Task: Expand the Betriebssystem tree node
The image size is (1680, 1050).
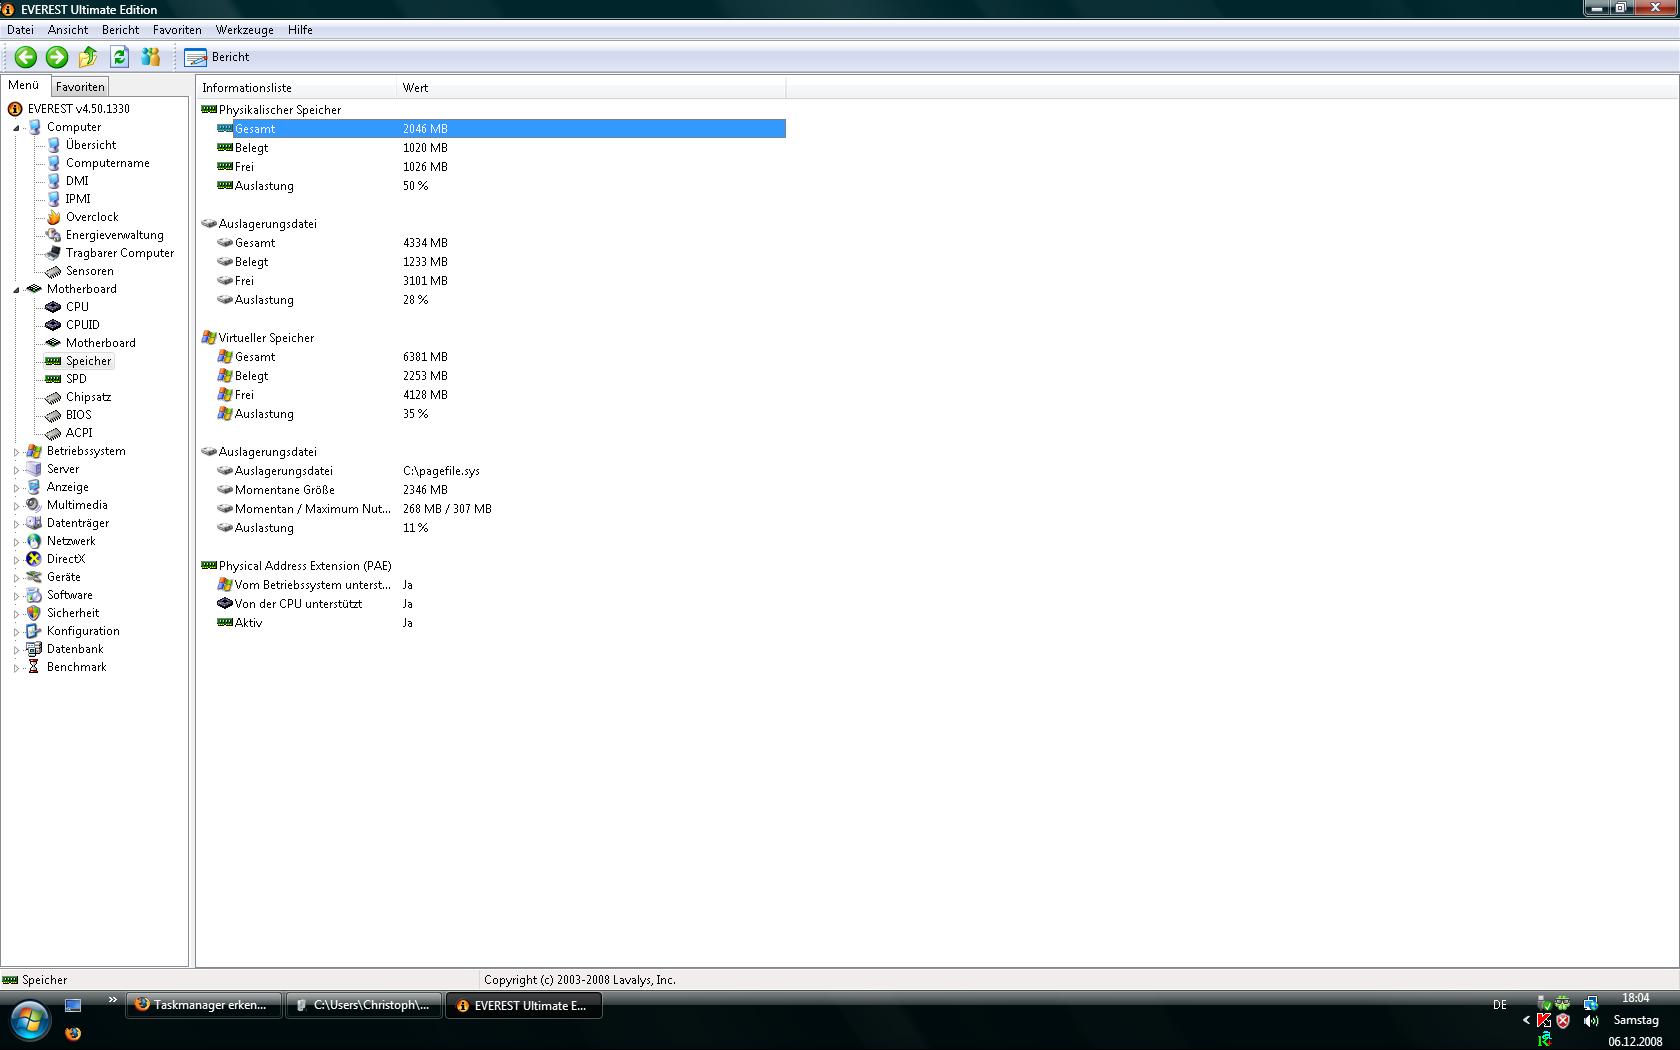Action: [16, 452]
